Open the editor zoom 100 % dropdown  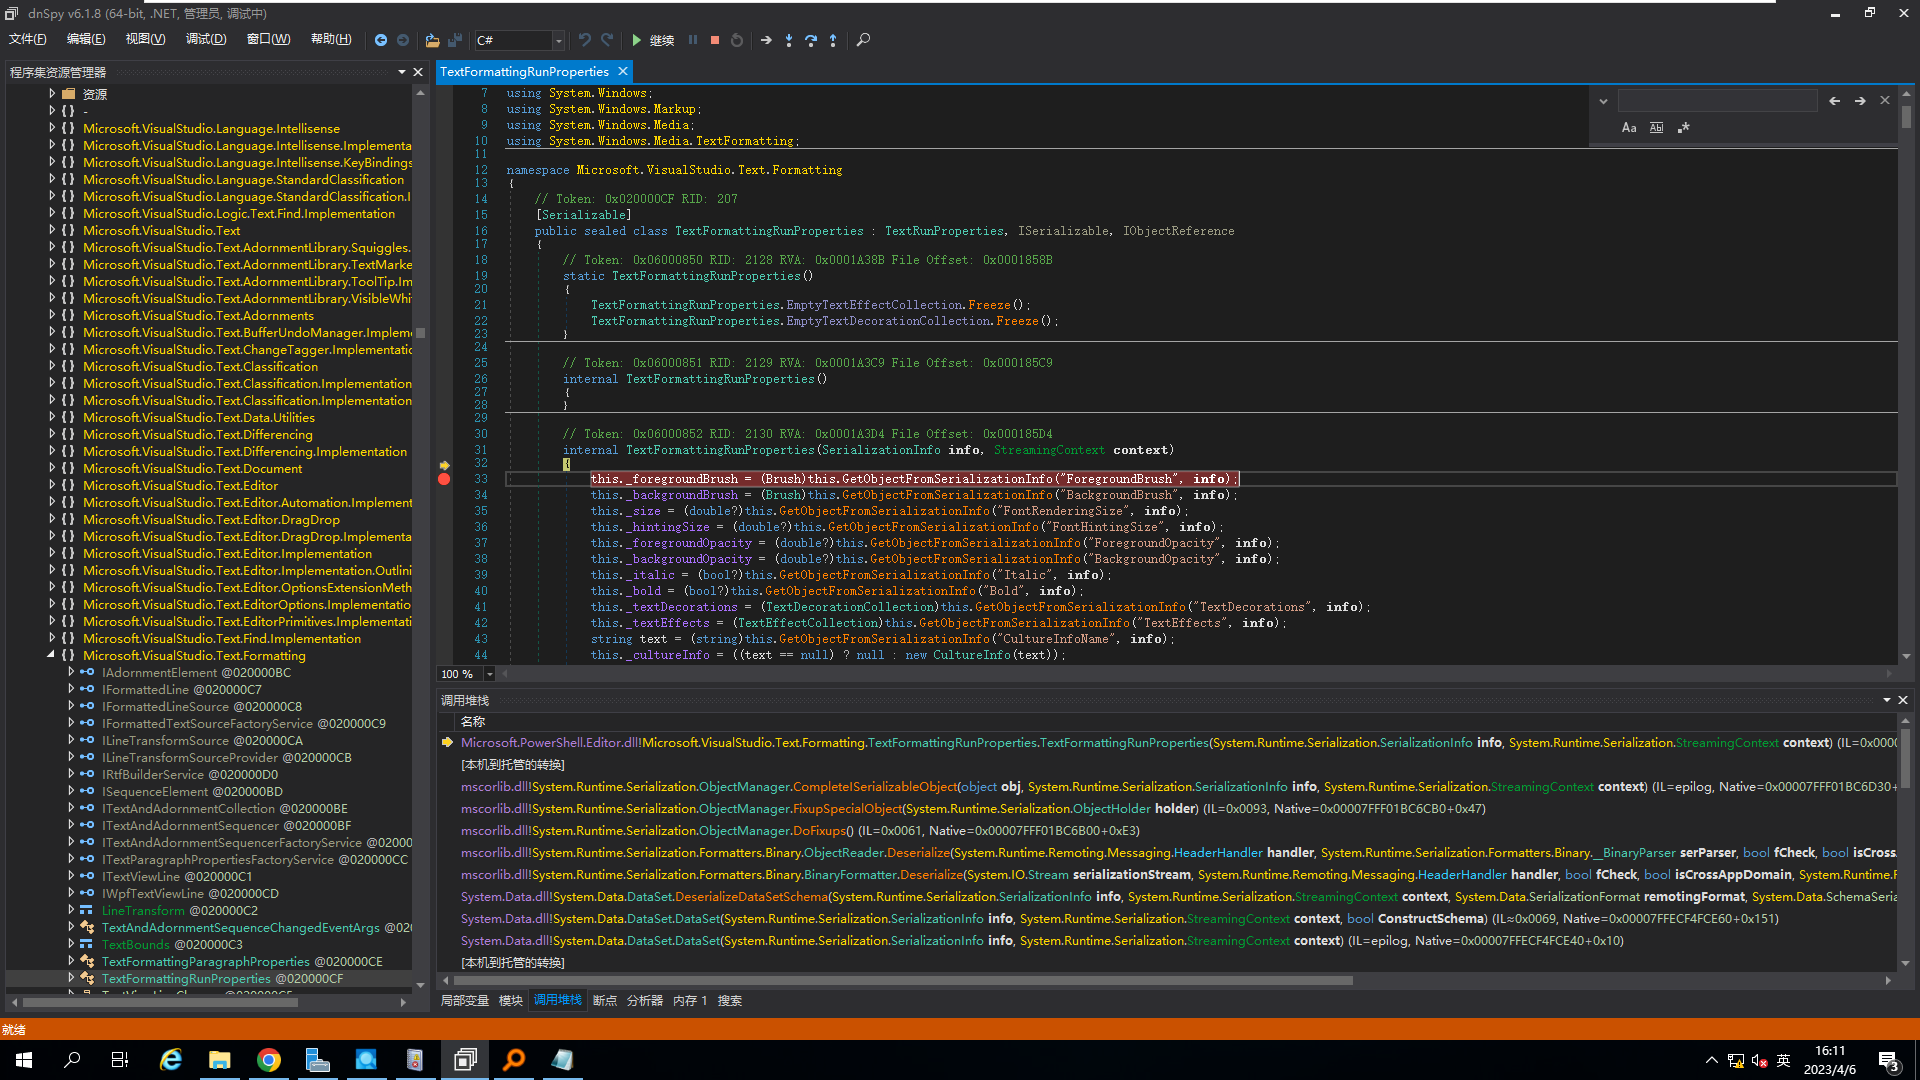coord(489,674)
